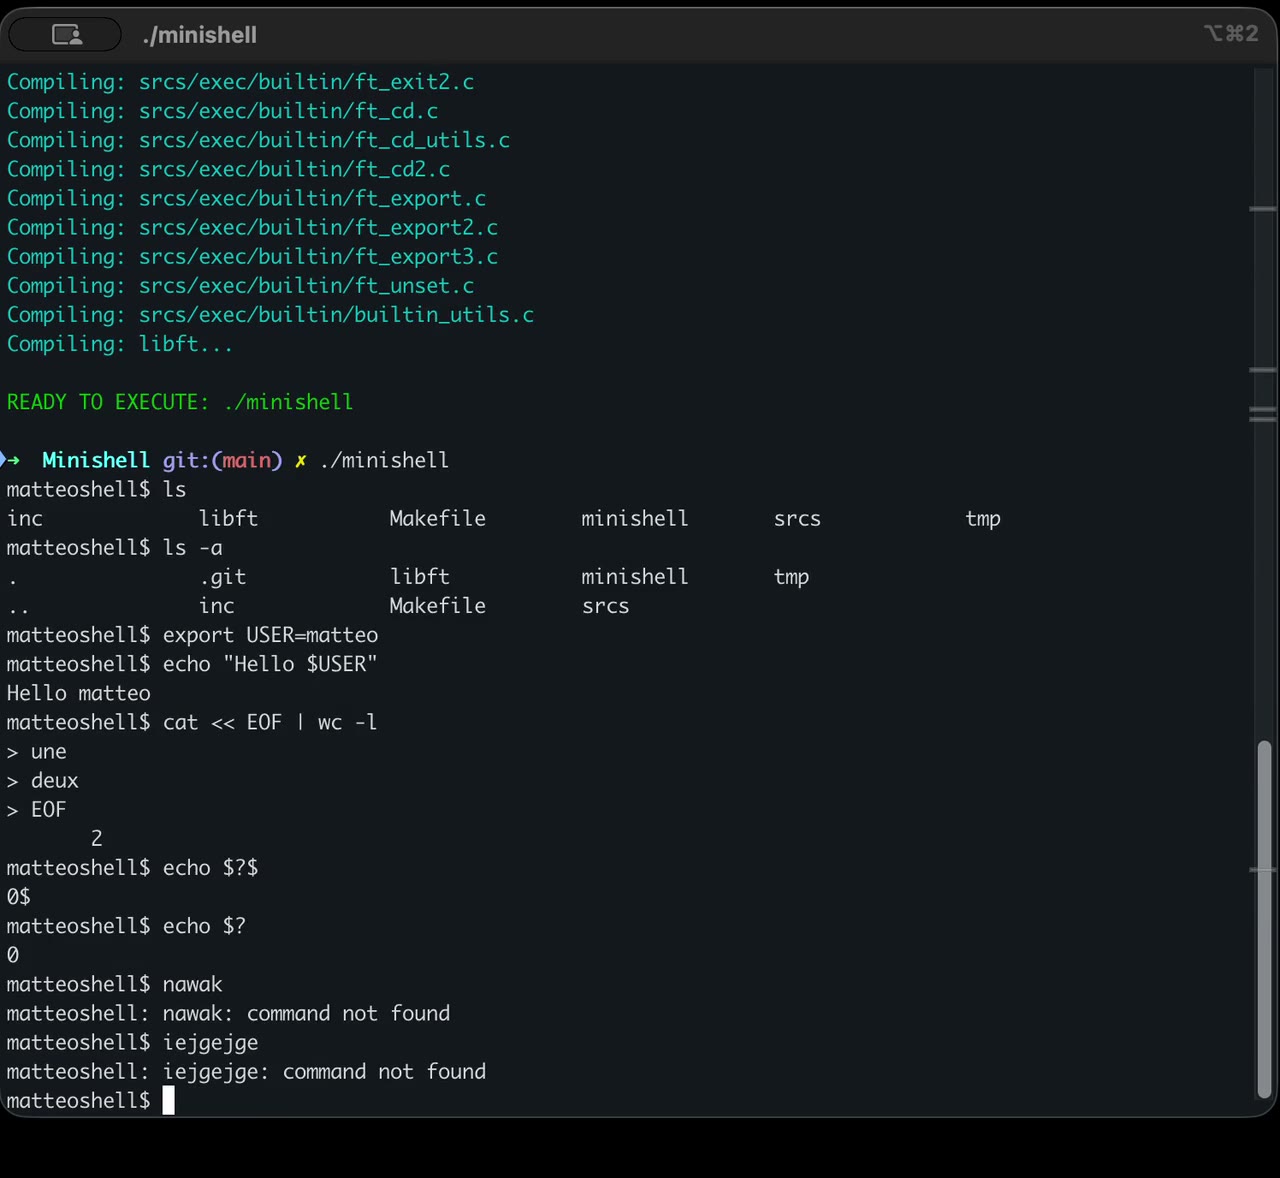Click the ⌥⌘2 window shortcut indicator
Screen dimensions: 1280x1178
pyautogui.click(x=1231, y=33)
